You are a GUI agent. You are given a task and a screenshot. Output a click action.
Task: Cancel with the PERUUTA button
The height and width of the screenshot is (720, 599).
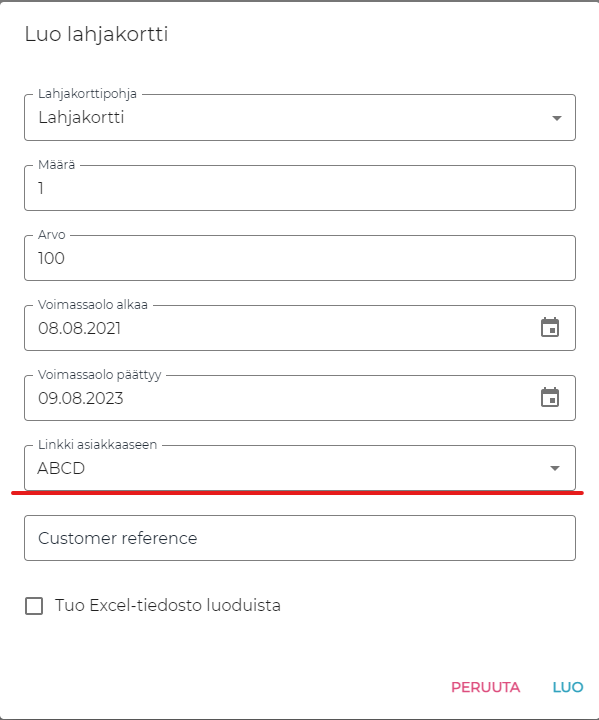(x=486, y=687)
